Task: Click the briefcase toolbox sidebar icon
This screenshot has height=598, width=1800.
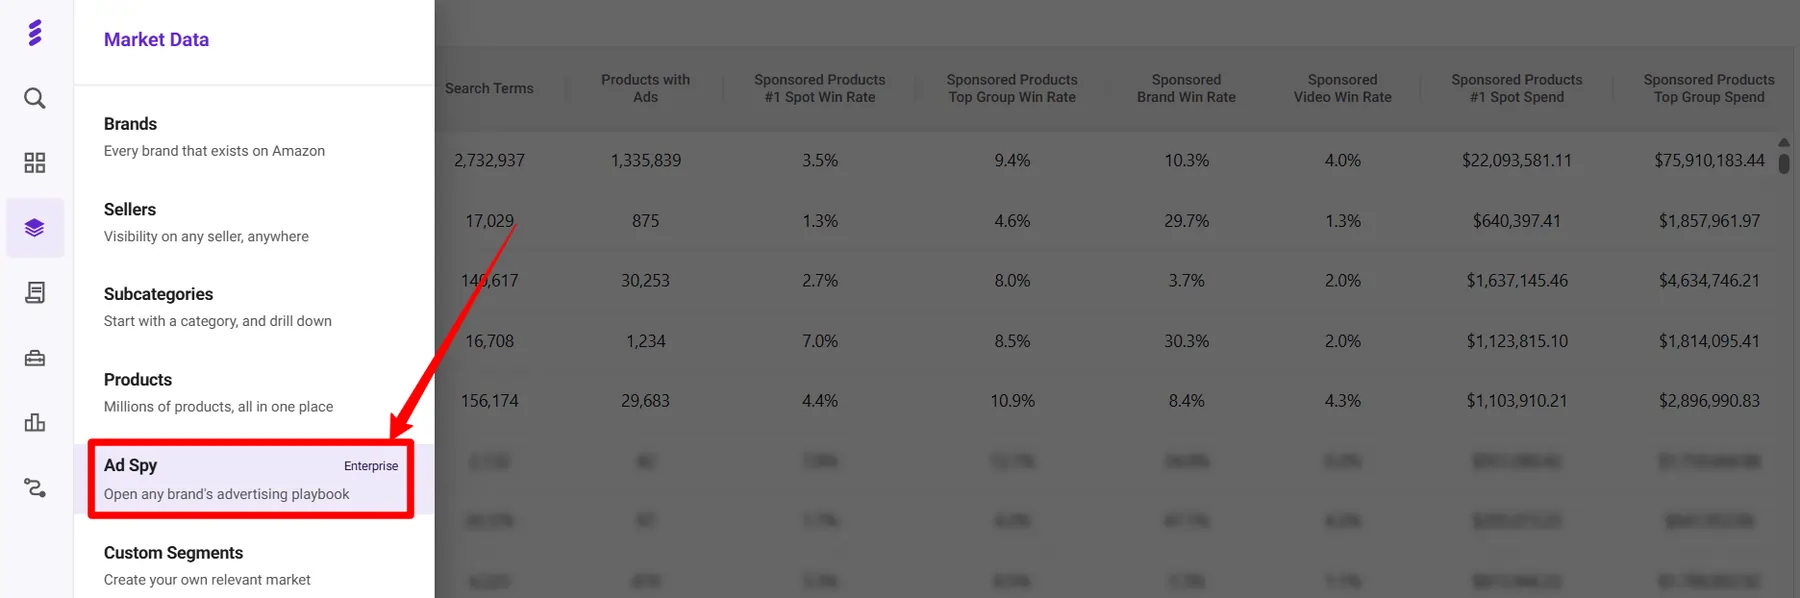Action: click(35, 358)
